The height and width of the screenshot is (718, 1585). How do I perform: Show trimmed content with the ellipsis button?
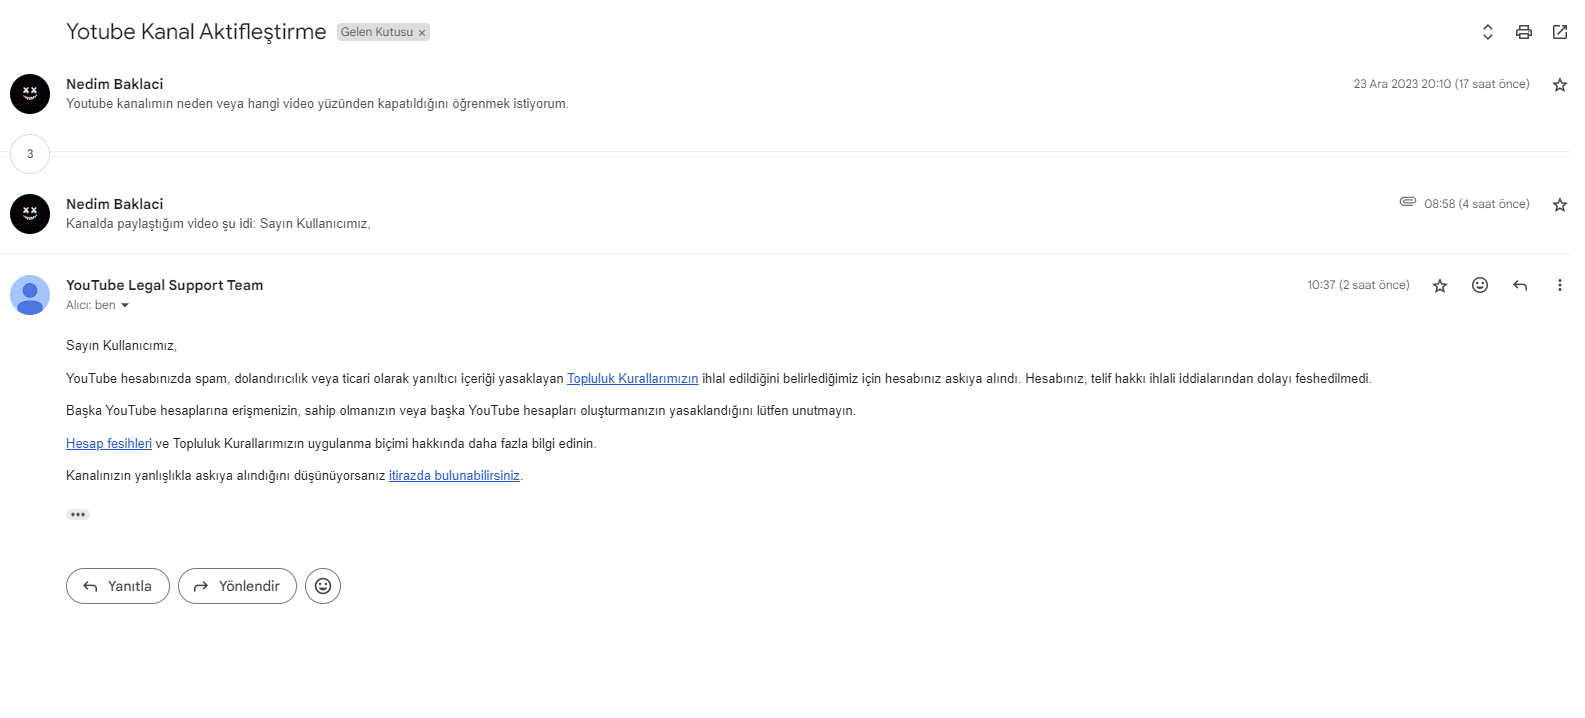(x=78, y=514)
